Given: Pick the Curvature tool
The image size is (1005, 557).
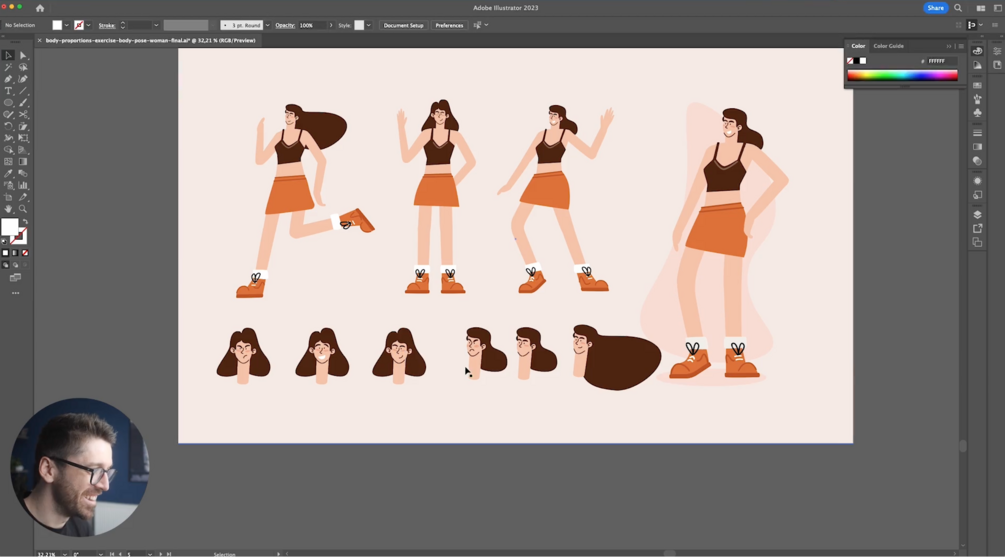Looking at the screenshot, I should pos(23,79).
